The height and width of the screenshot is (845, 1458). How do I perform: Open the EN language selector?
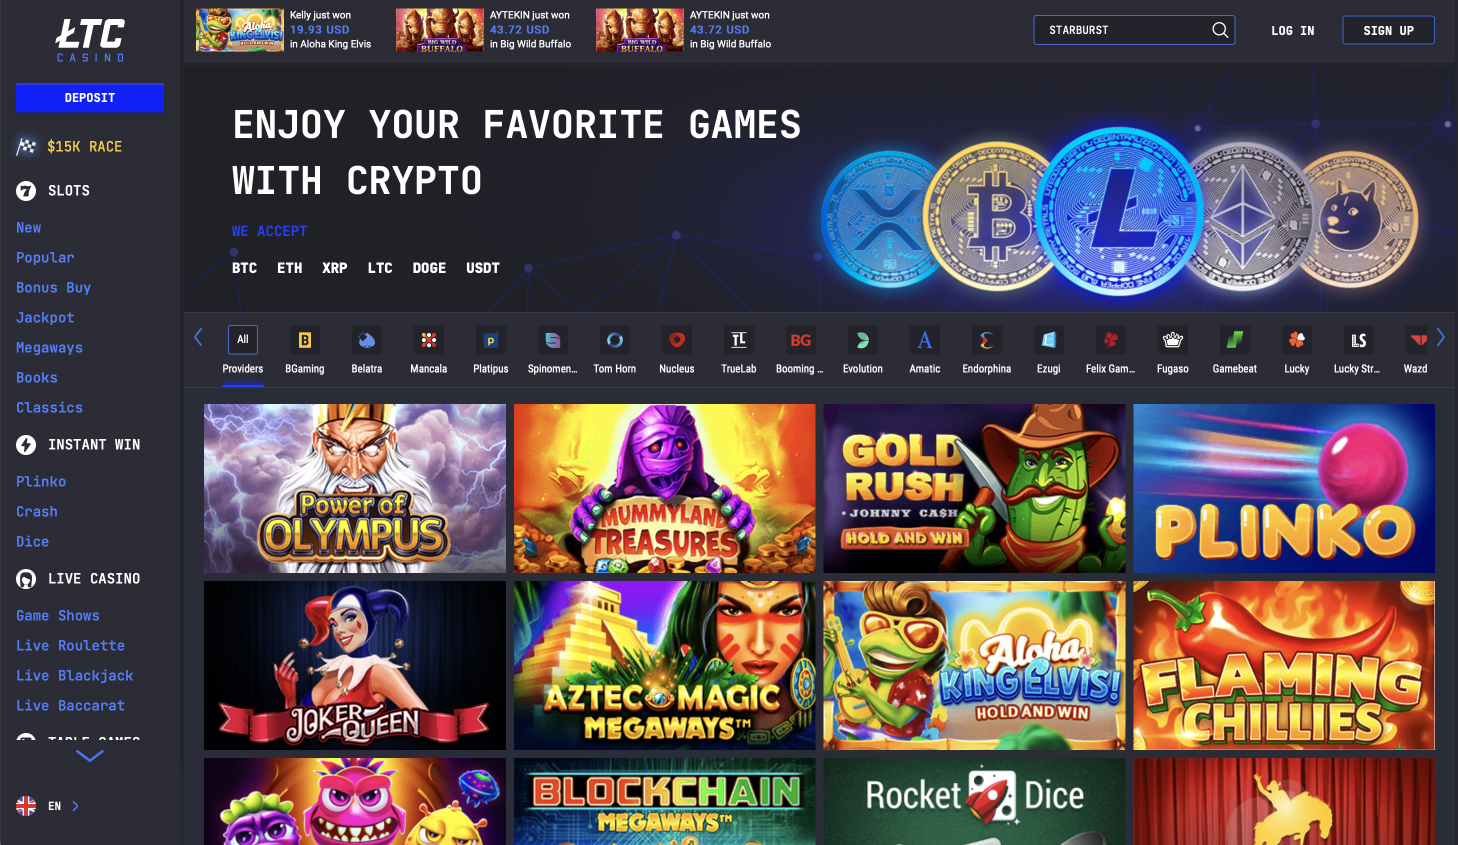click(x=47, y=806)
